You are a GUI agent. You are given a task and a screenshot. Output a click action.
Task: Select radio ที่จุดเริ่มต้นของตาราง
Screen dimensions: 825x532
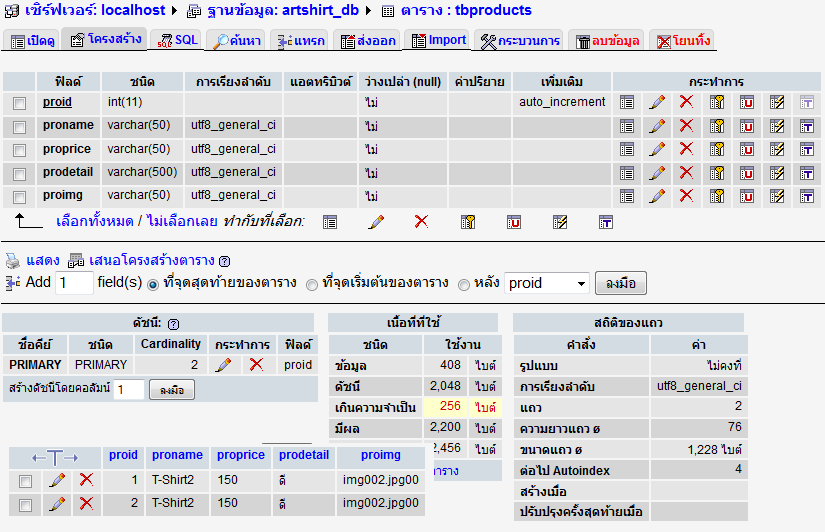pyautogui.click(x=312, y=284)
